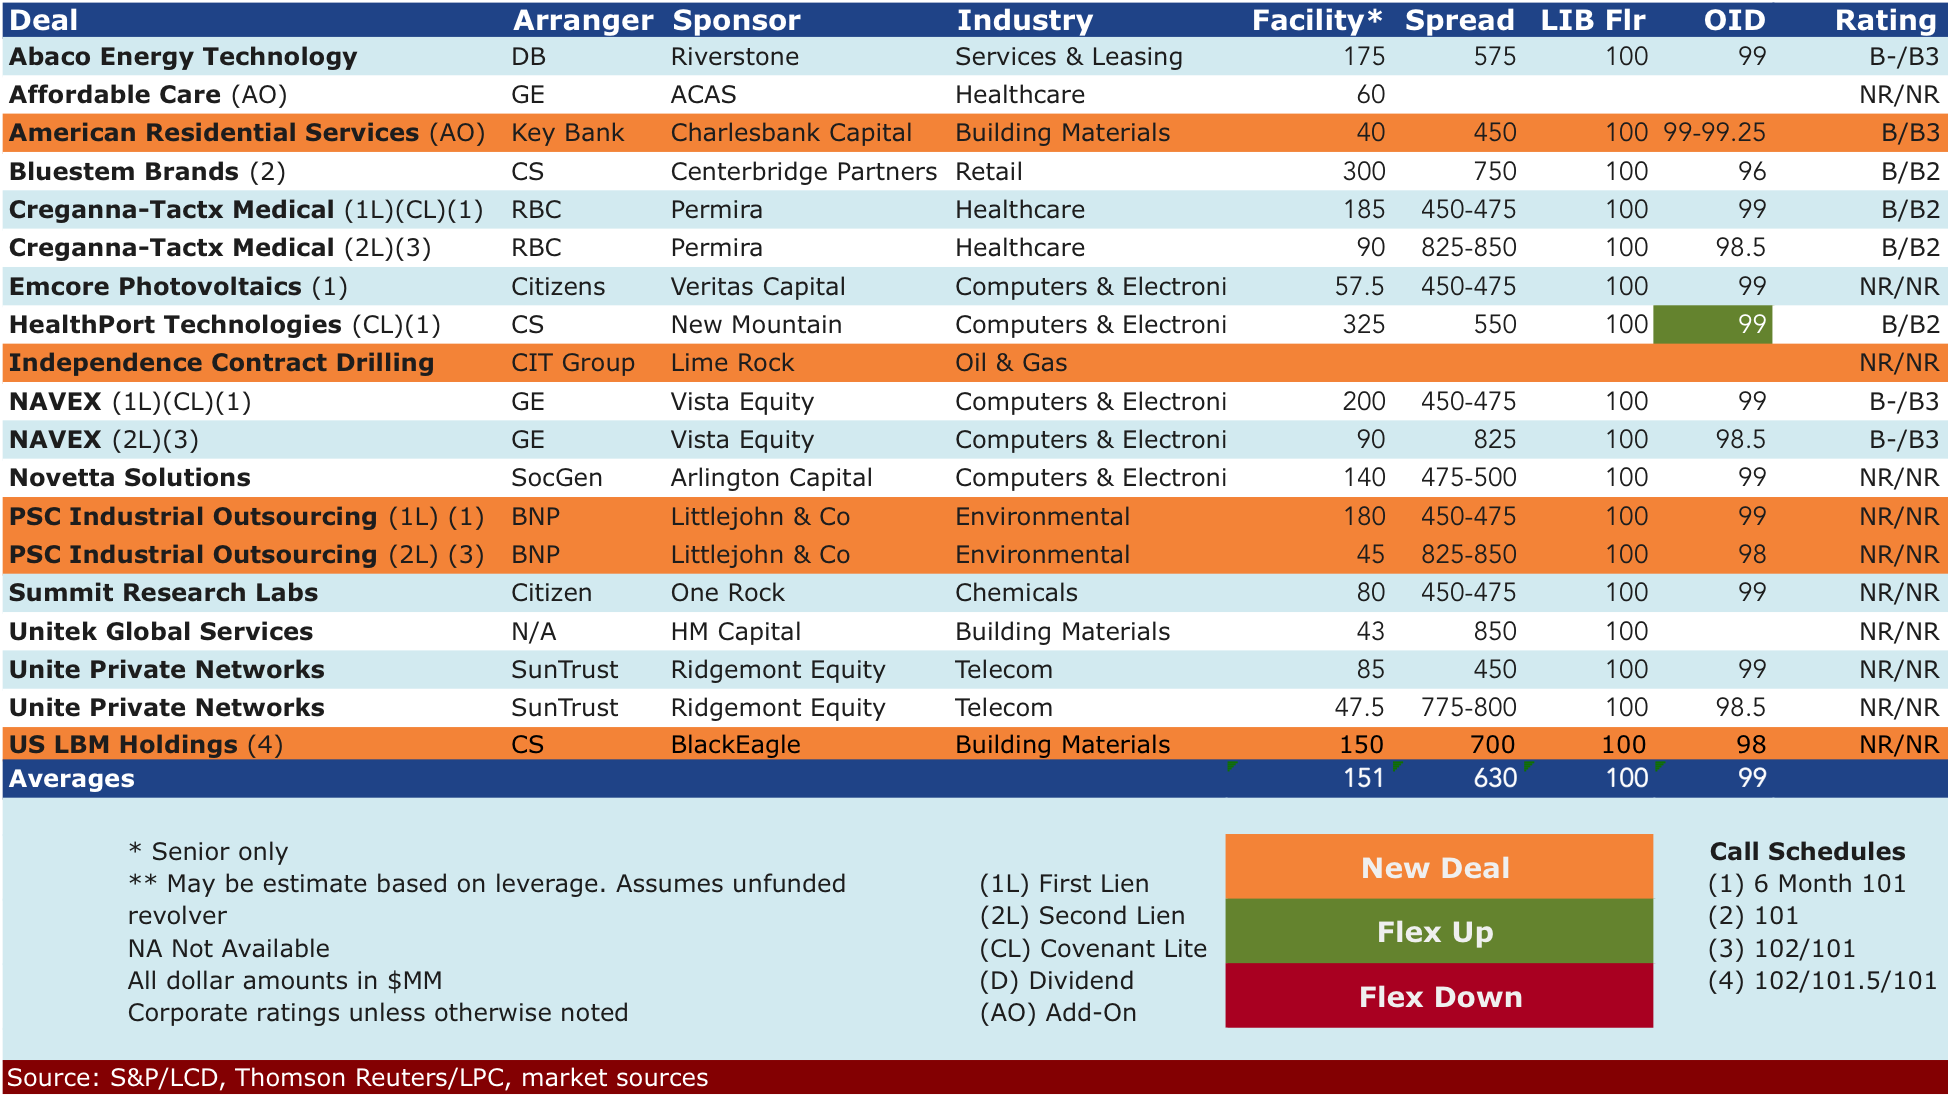Click Lime Rock sponsor cell
Viewport: 1948px width, 1095px height.
pyautogui.click(x=732, y=363)
